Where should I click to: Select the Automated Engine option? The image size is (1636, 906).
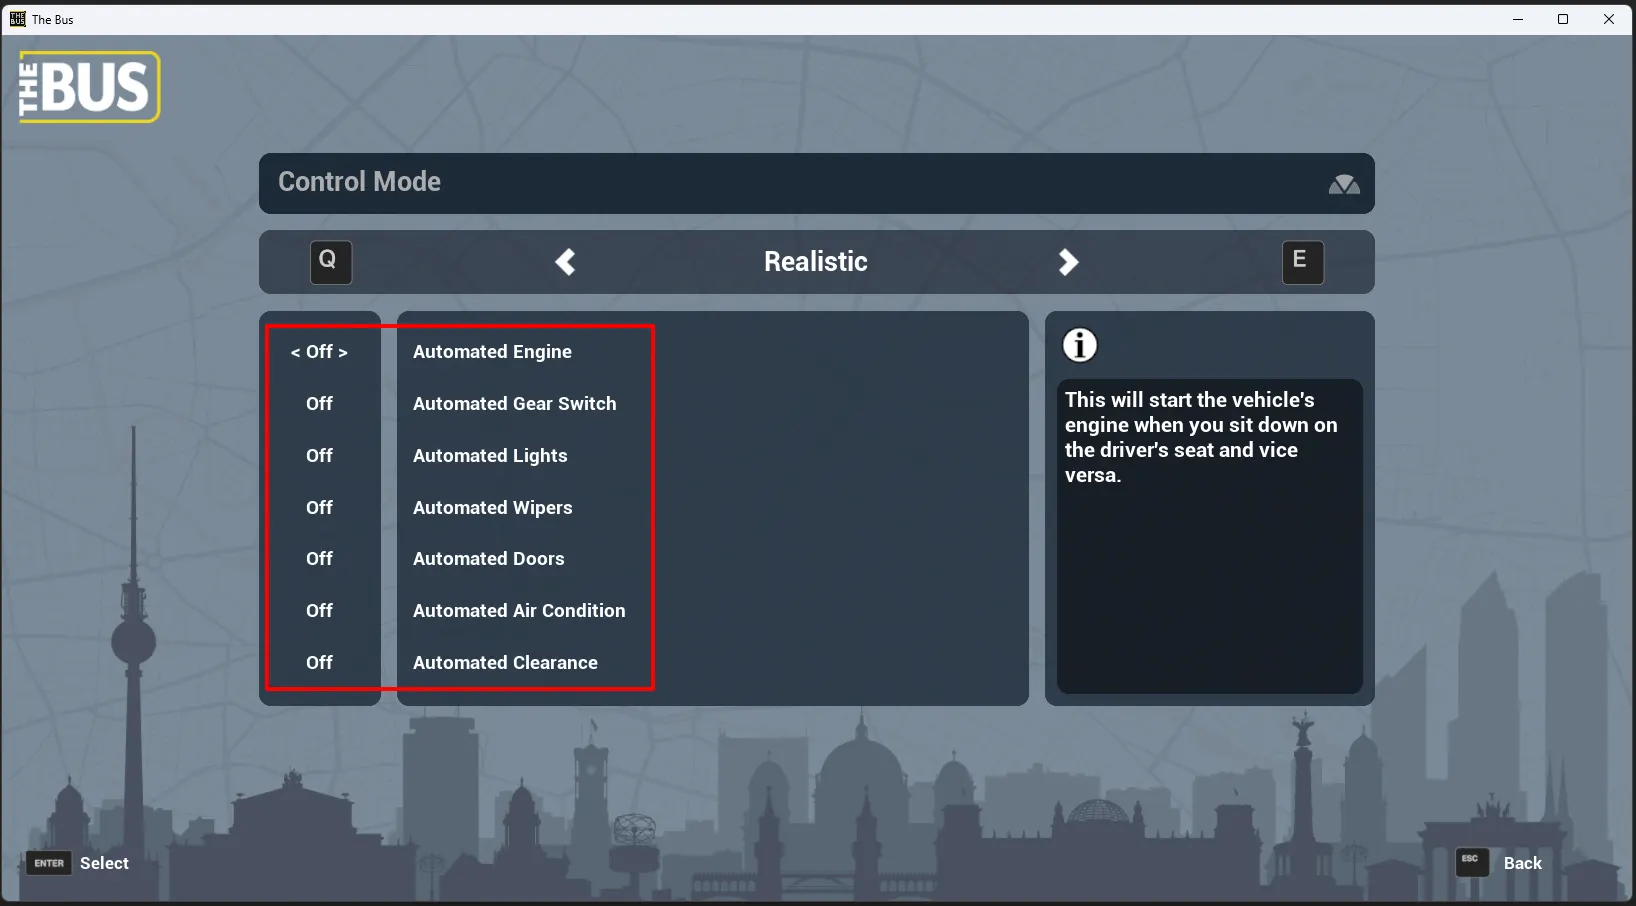click(492, 352)
